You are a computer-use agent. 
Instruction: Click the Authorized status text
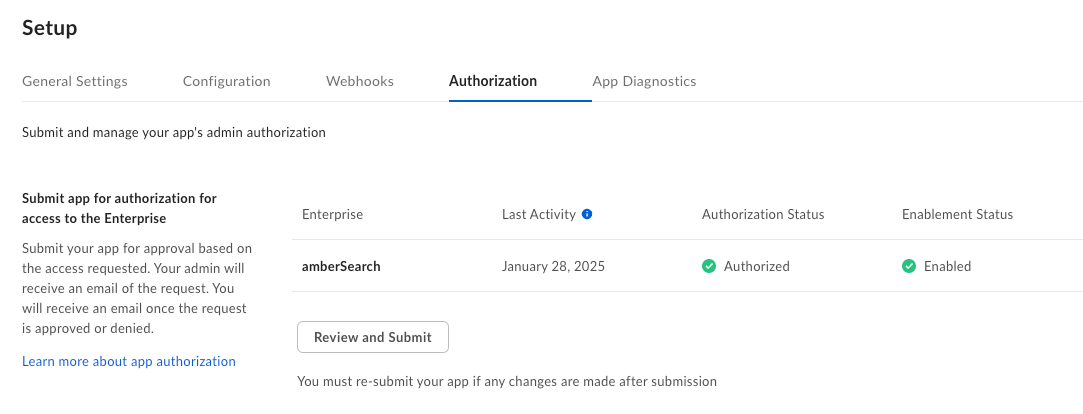coord(756,266)
